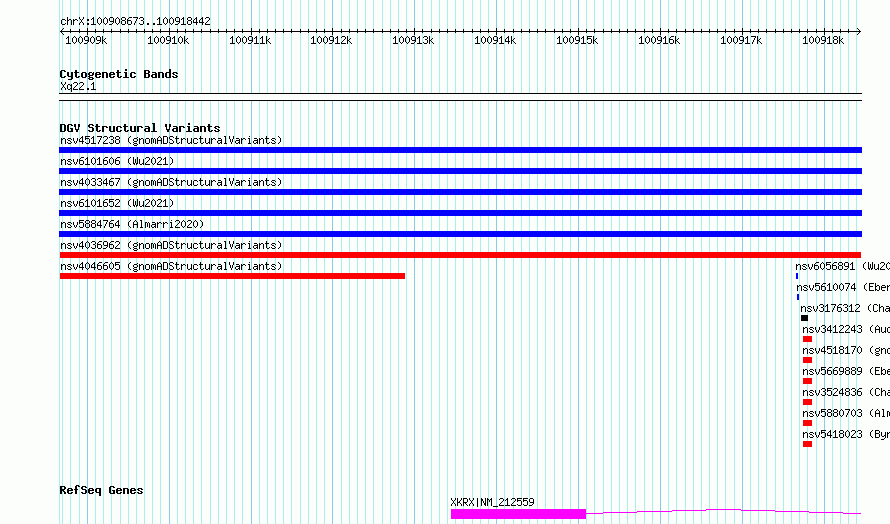890x524 pixels.
Task: Click the 100911k ruler position label
Action: [250, 40]
